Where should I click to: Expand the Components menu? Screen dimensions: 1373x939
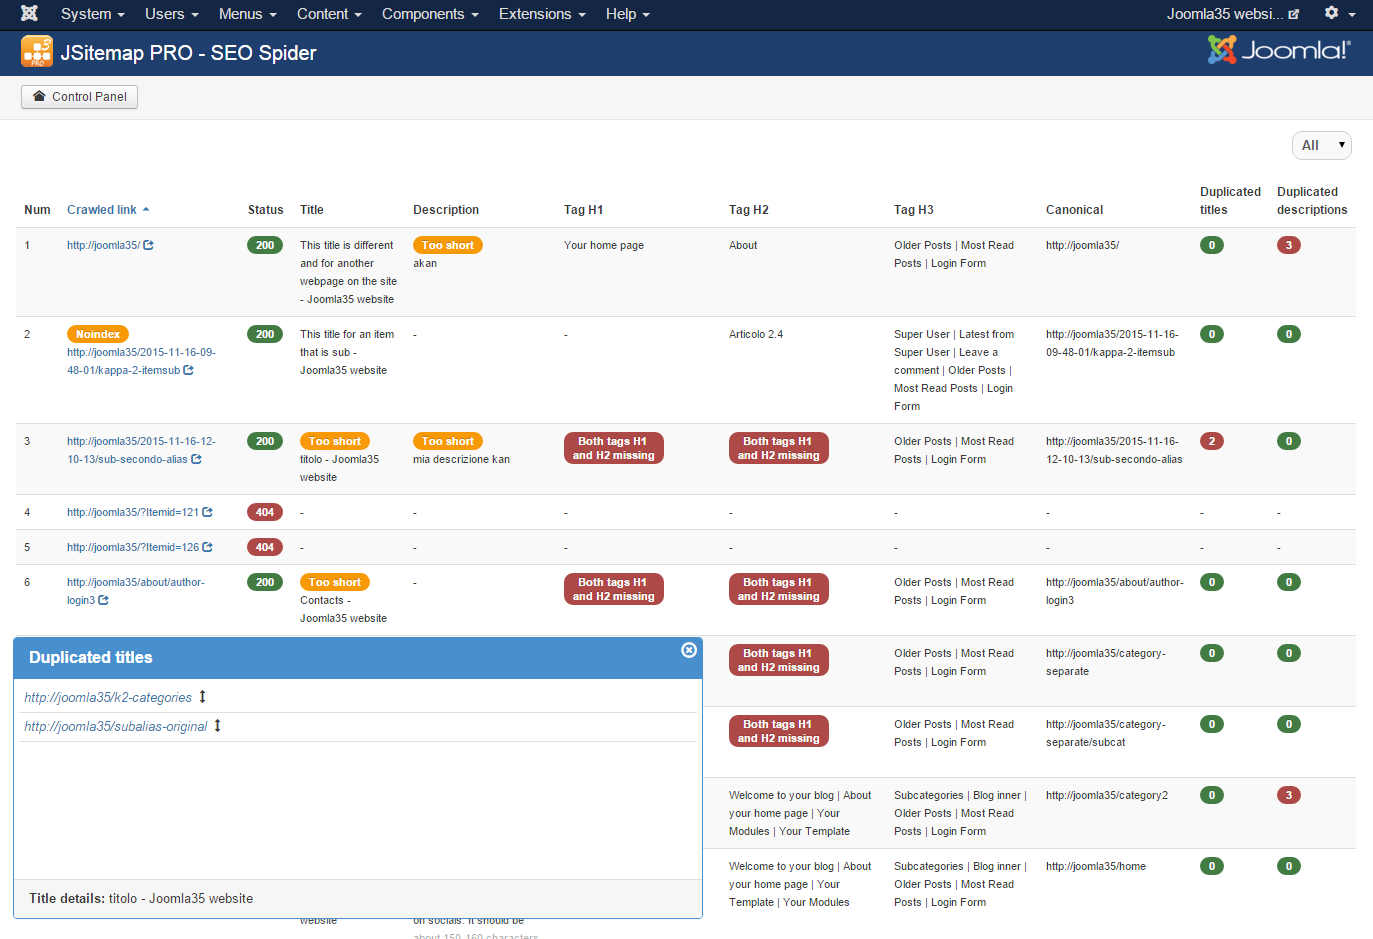(x=430, y=14)
